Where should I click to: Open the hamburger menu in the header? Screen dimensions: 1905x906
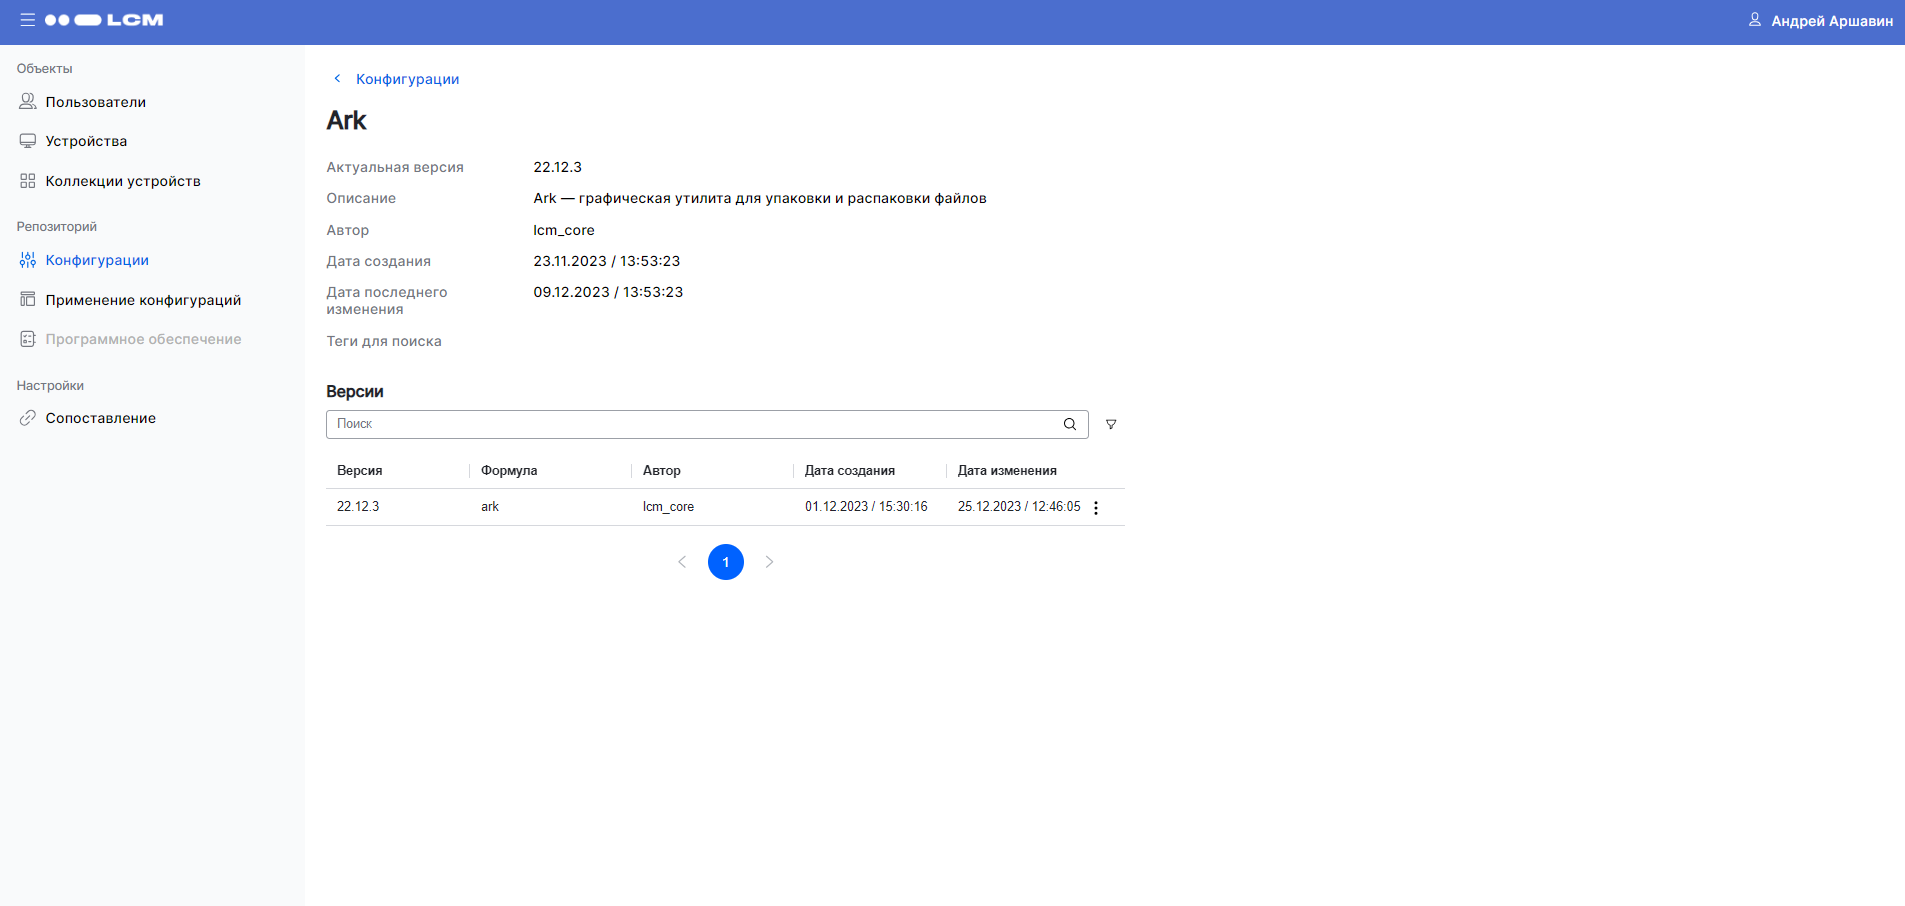[27, 20]
